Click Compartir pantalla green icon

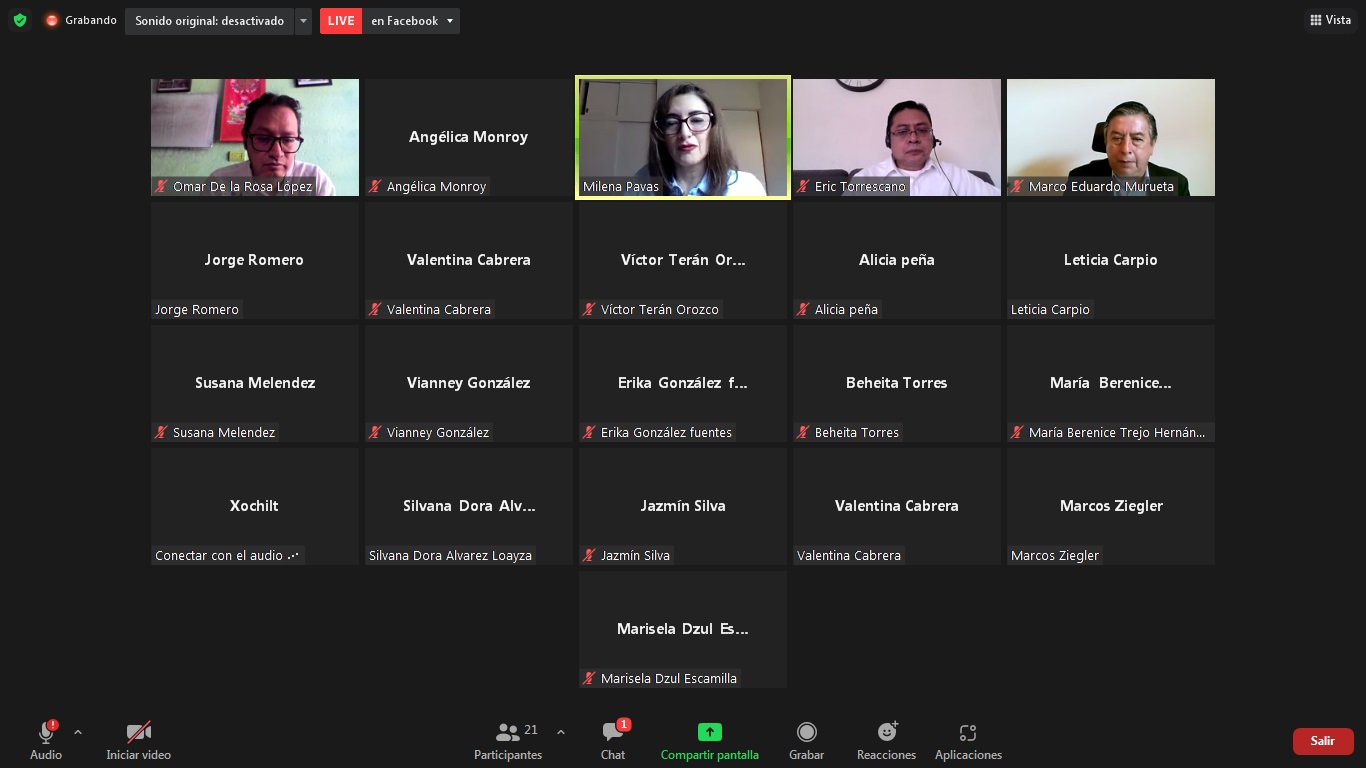point(710,732)
